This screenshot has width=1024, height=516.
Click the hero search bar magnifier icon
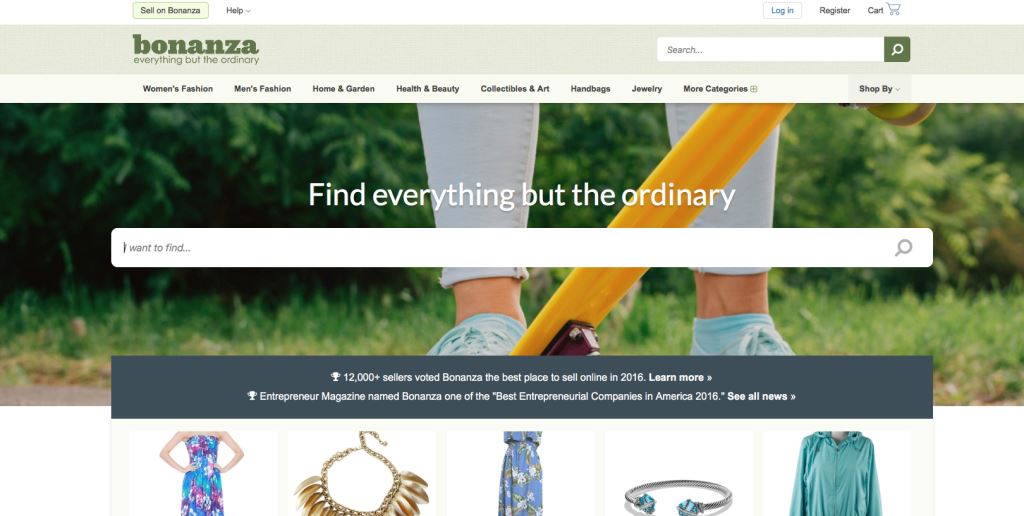click(903, 248)
